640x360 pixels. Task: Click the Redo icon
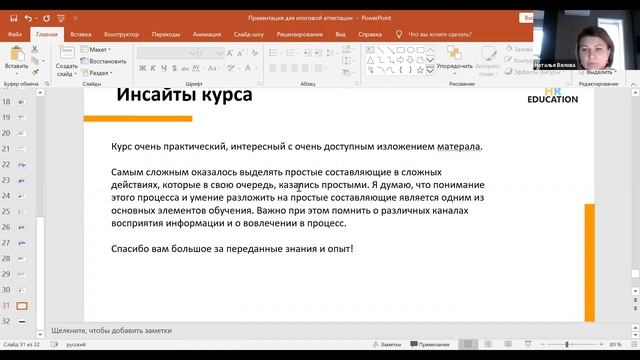47,18
